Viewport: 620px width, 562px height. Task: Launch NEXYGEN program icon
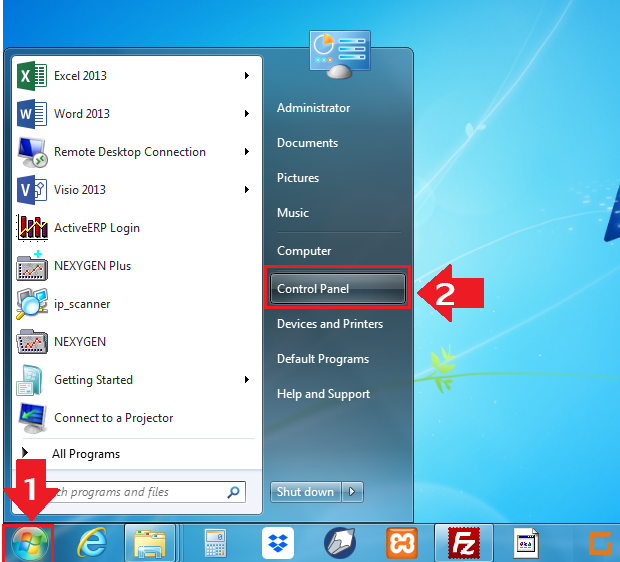[x=32, y=342]
